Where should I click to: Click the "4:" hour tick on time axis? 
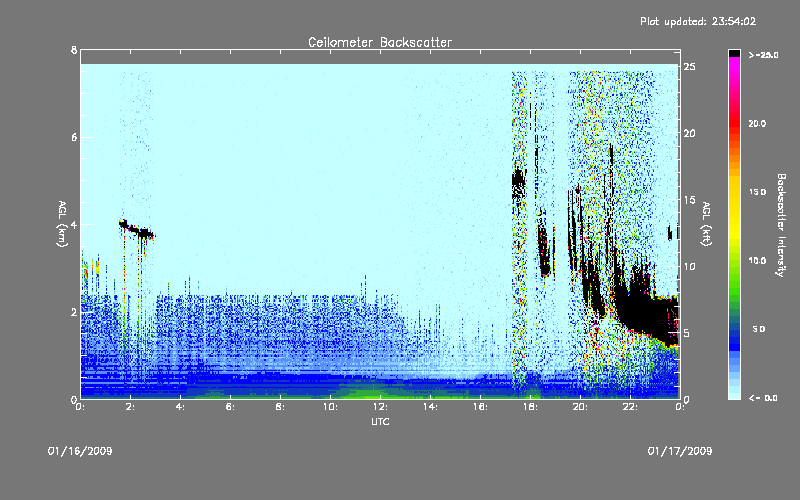(x=181, y=407)
